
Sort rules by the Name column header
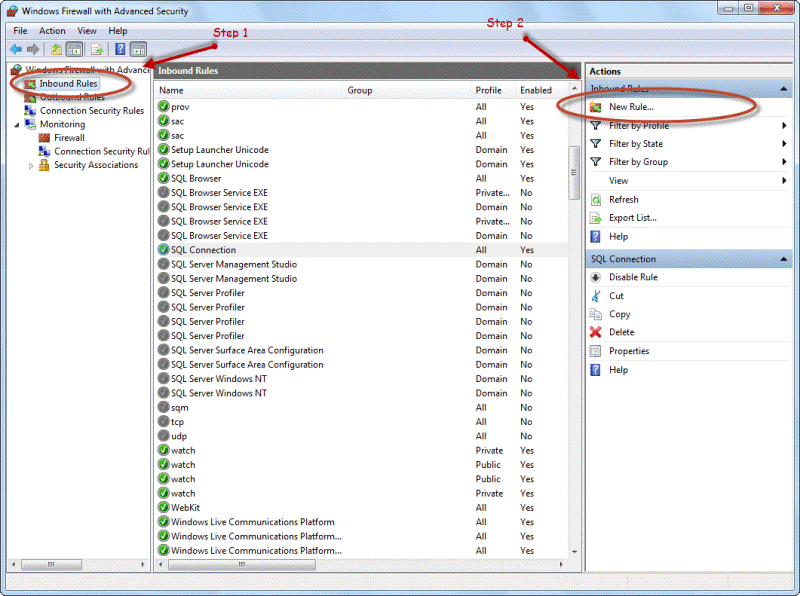click(171, 89)
